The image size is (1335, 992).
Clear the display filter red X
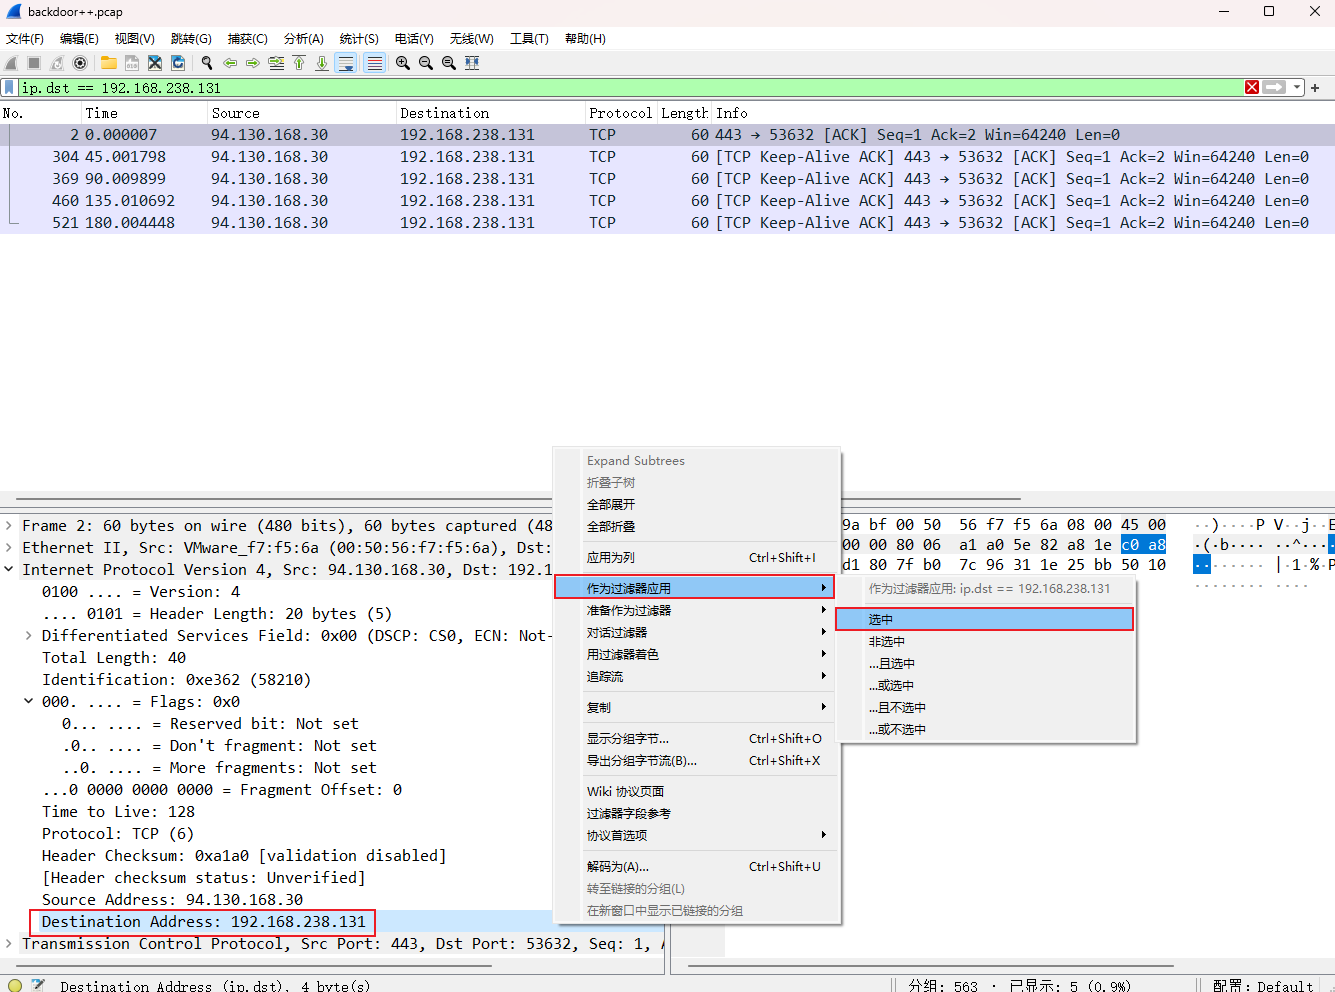pyautogui.click(x=1252, y=87)
